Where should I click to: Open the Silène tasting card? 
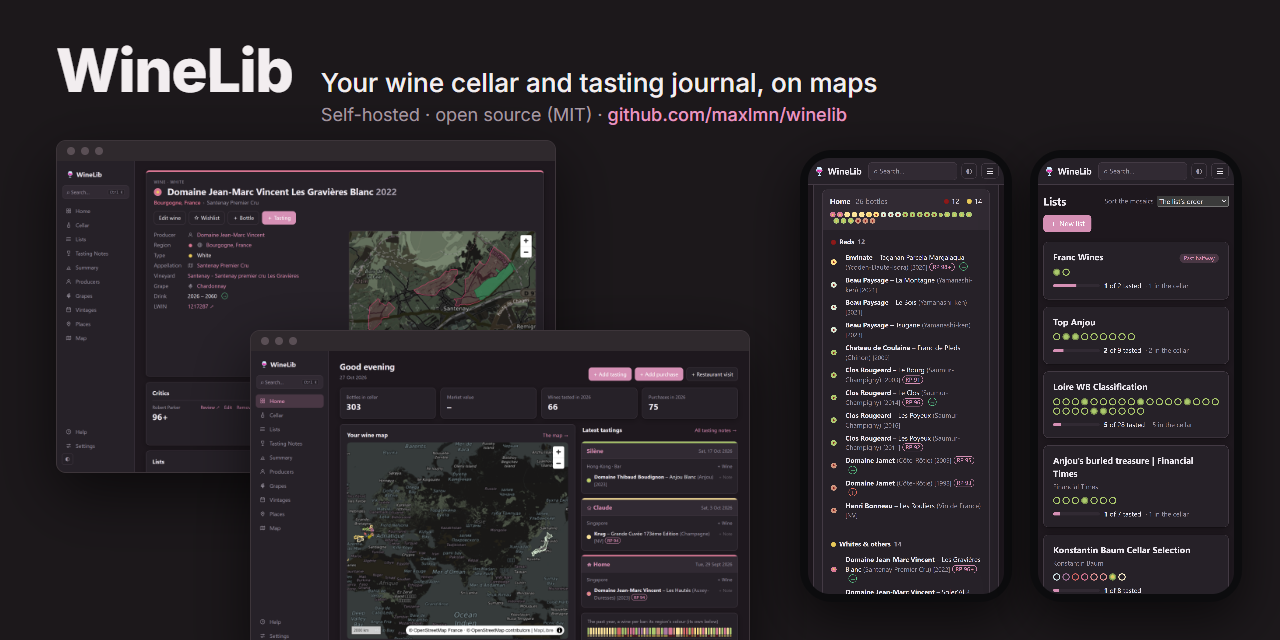(659, 467)
